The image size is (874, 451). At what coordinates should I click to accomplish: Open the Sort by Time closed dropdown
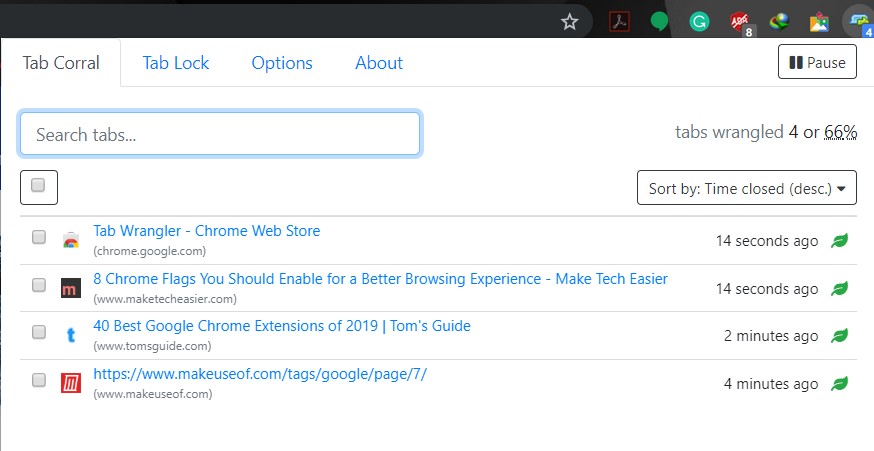coord(746,188)
